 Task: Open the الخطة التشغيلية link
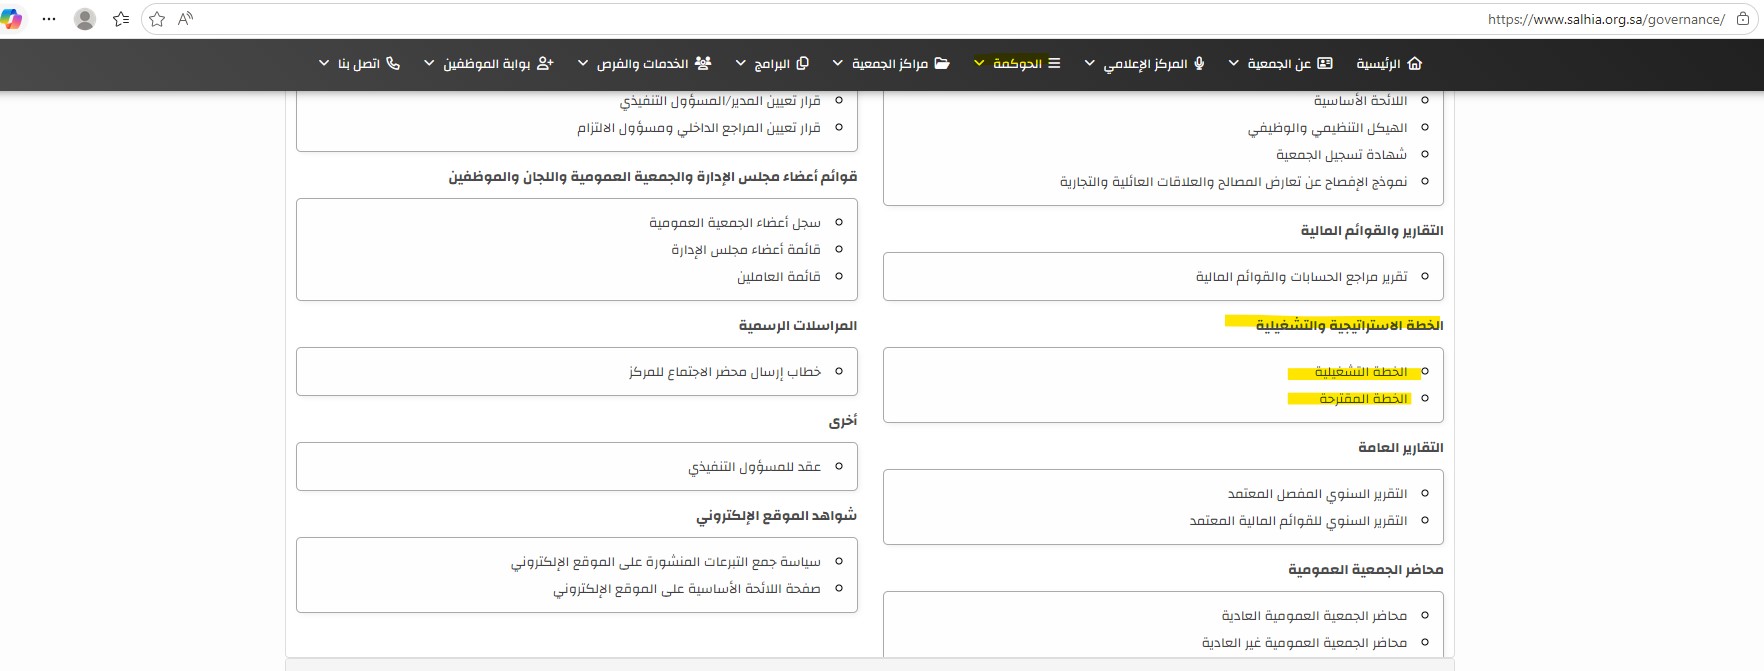(1361, 372)
